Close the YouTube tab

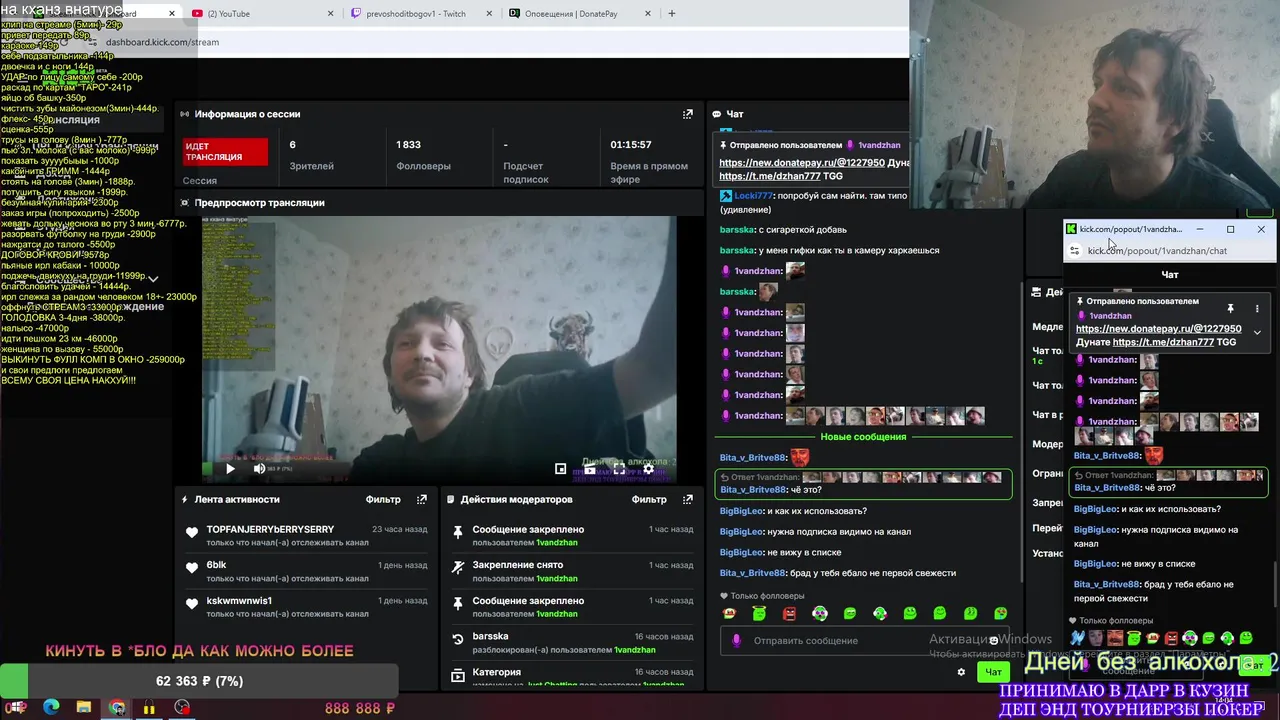tap(331, 13)
